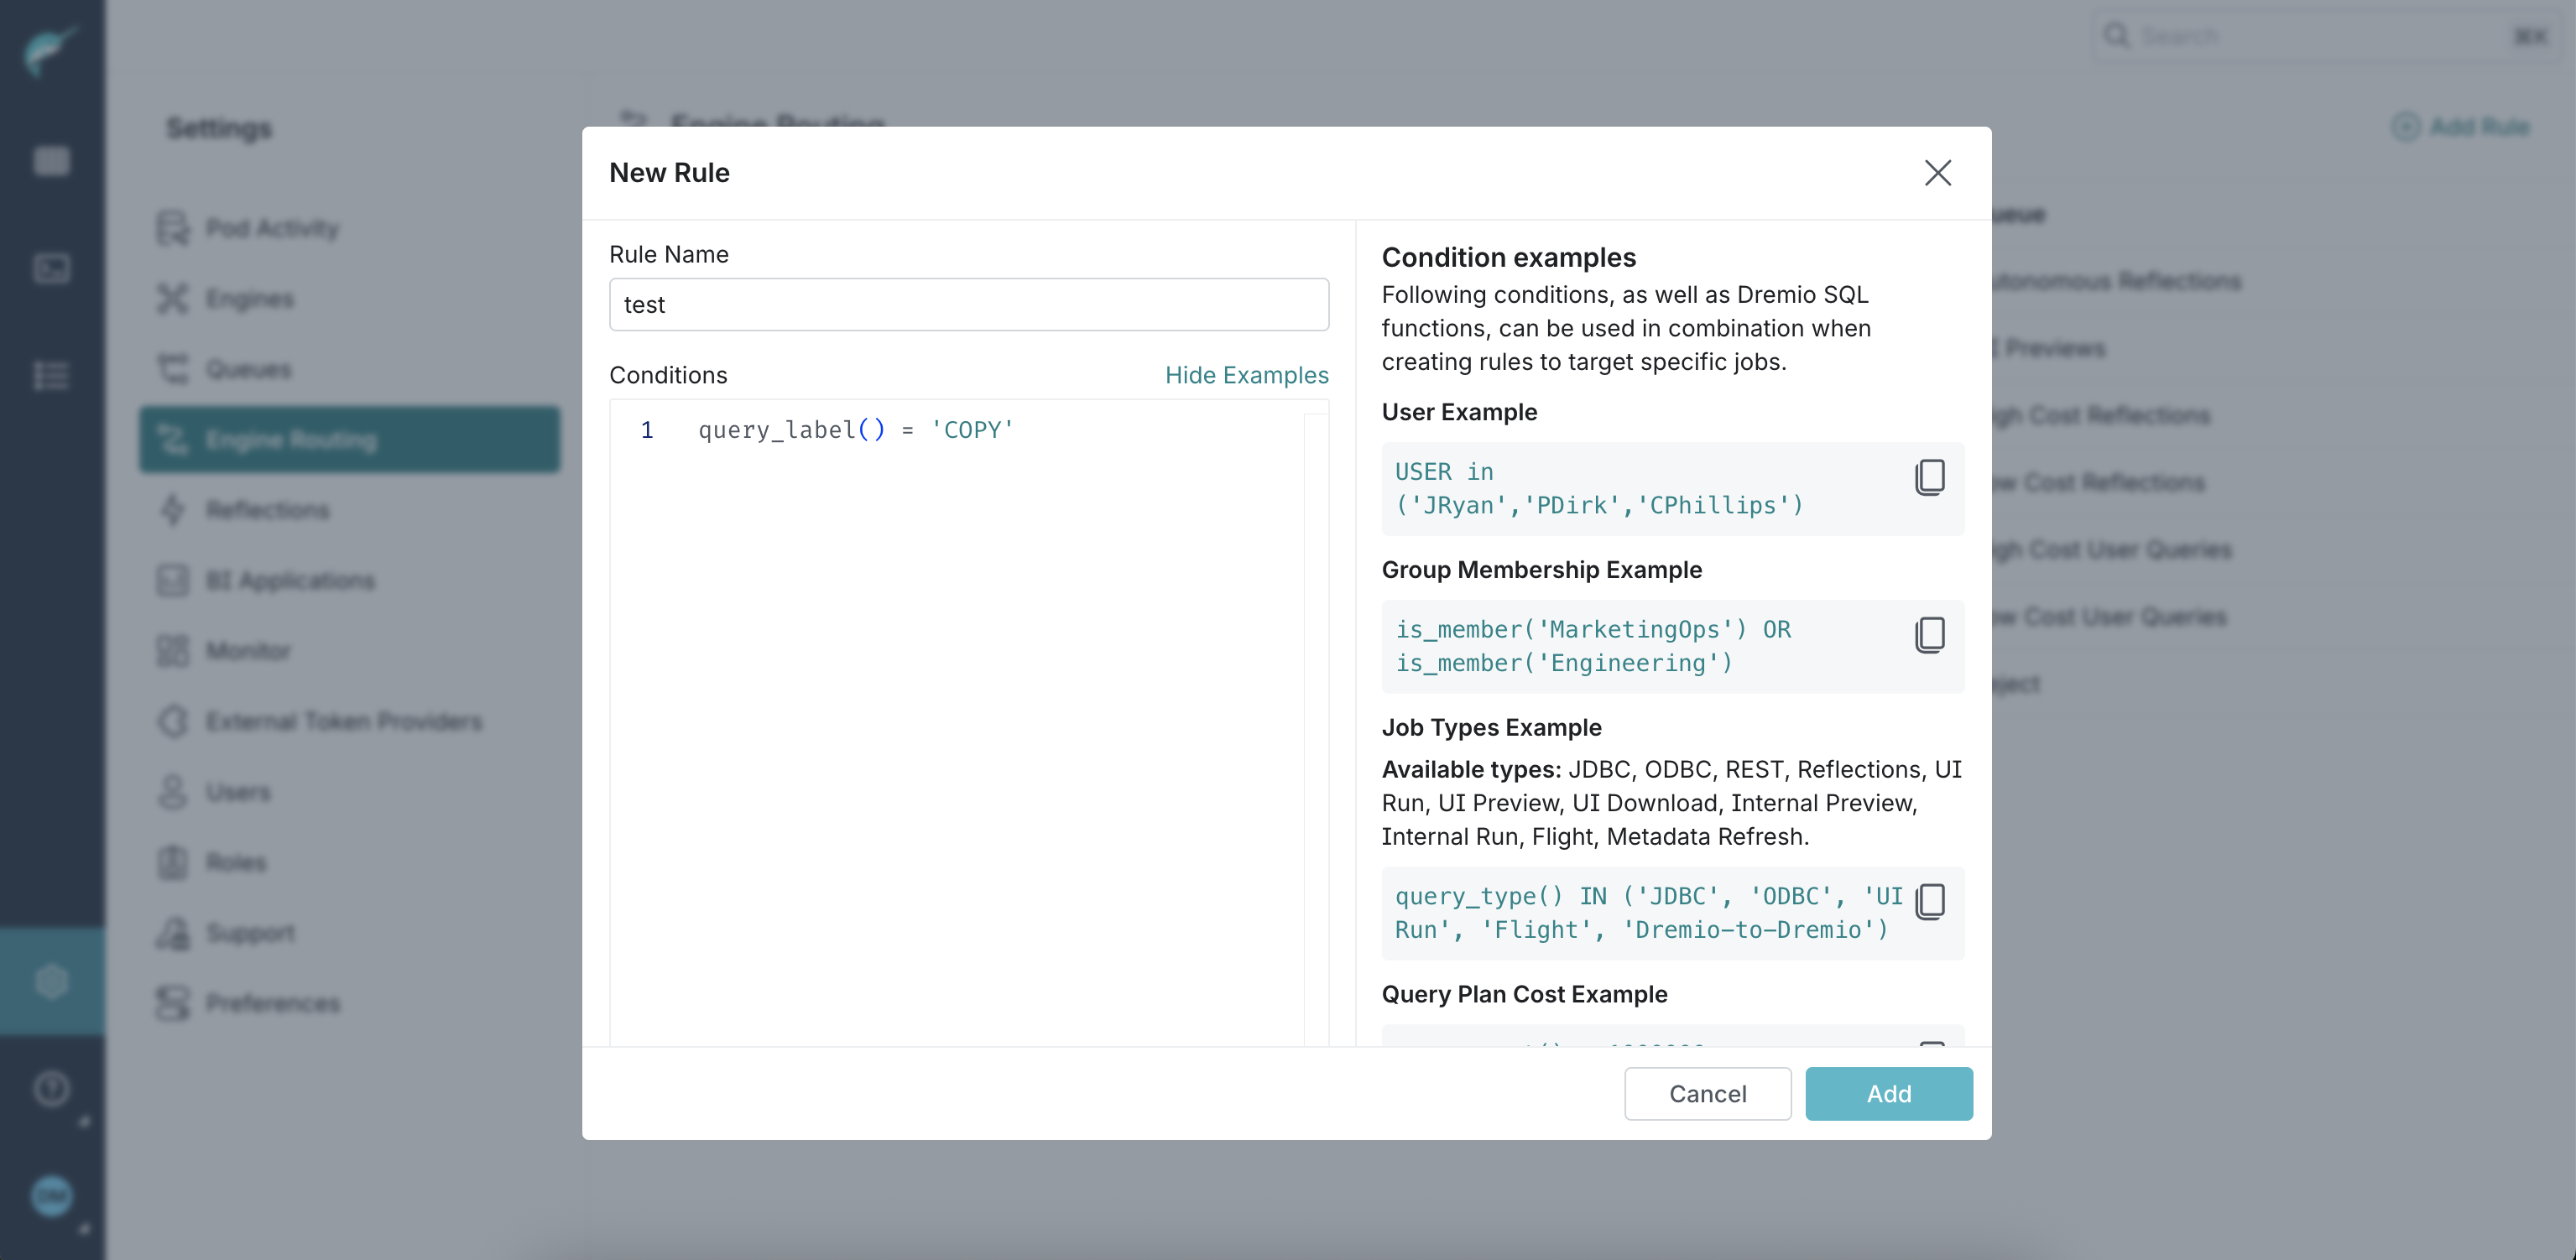2576x1260 pixels.
Task: Click the user avatar in sidebar
Action: (51, 1196)
